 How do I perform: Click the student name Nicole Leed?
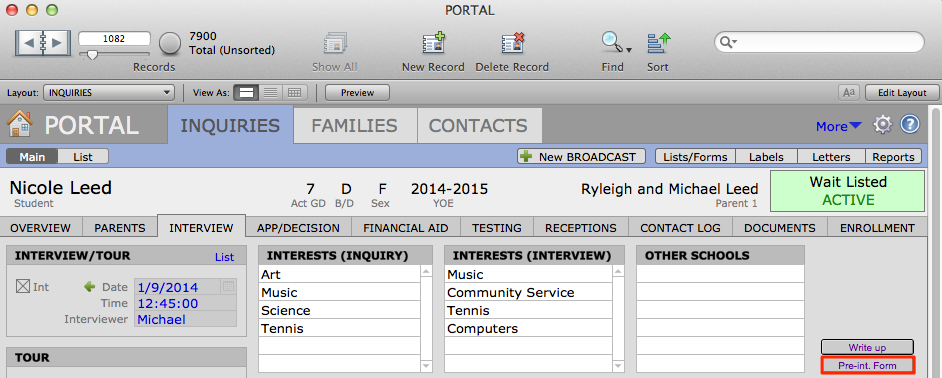tap(61, 187)
